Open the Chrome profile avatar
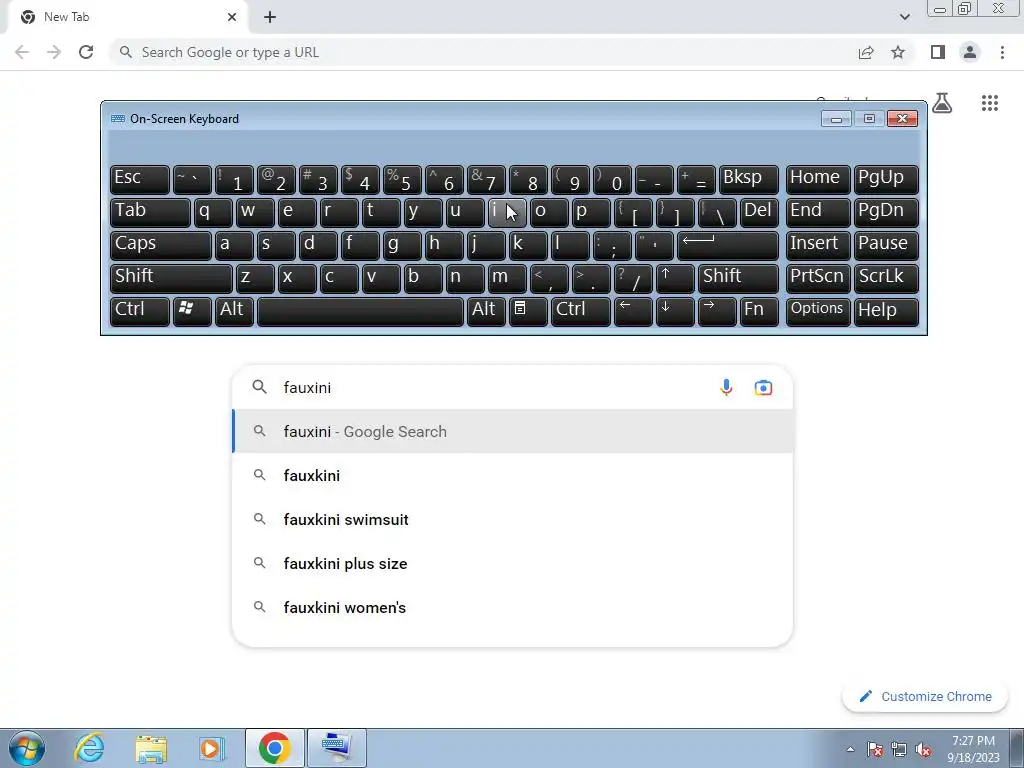Image resolution: width=1024 pixels, height=768 pixels. coord(970,52)
